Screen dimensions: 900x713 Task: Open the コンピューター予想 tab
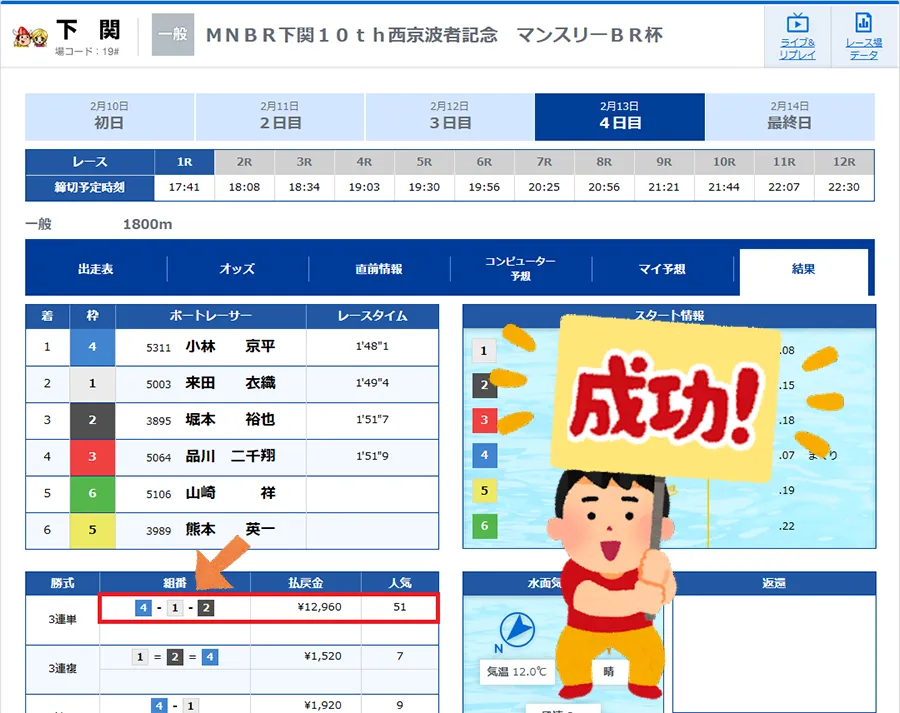pyautogui.click(x=520, y=268)
